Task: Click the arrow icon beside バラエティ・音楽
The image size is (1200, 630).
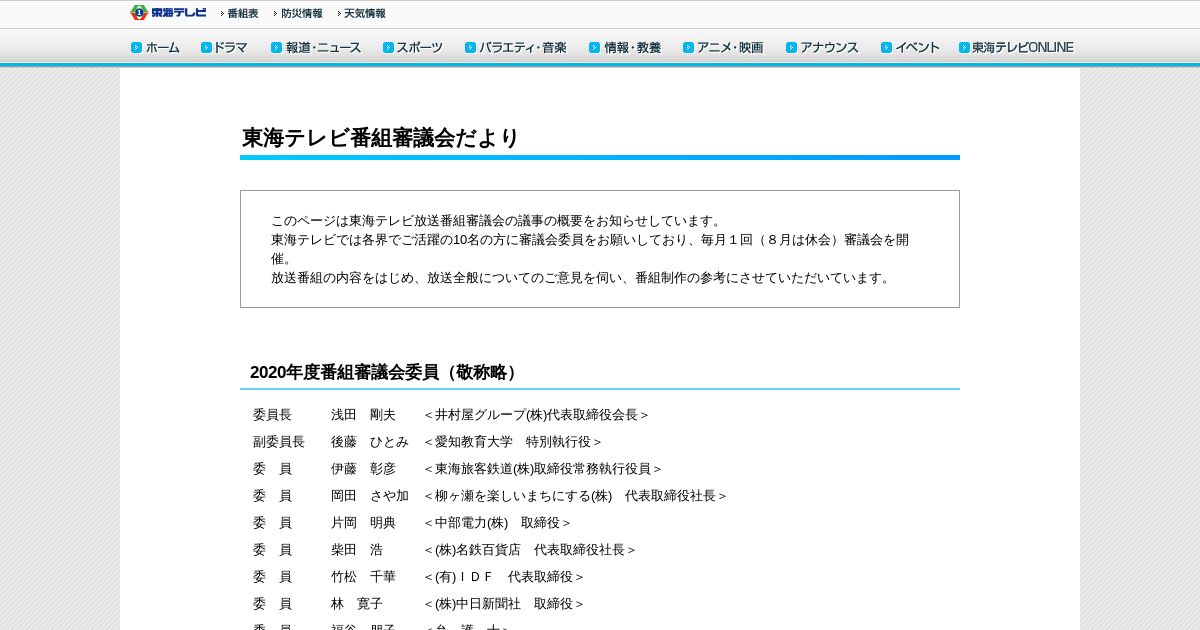Action: [x=470, y=48]
